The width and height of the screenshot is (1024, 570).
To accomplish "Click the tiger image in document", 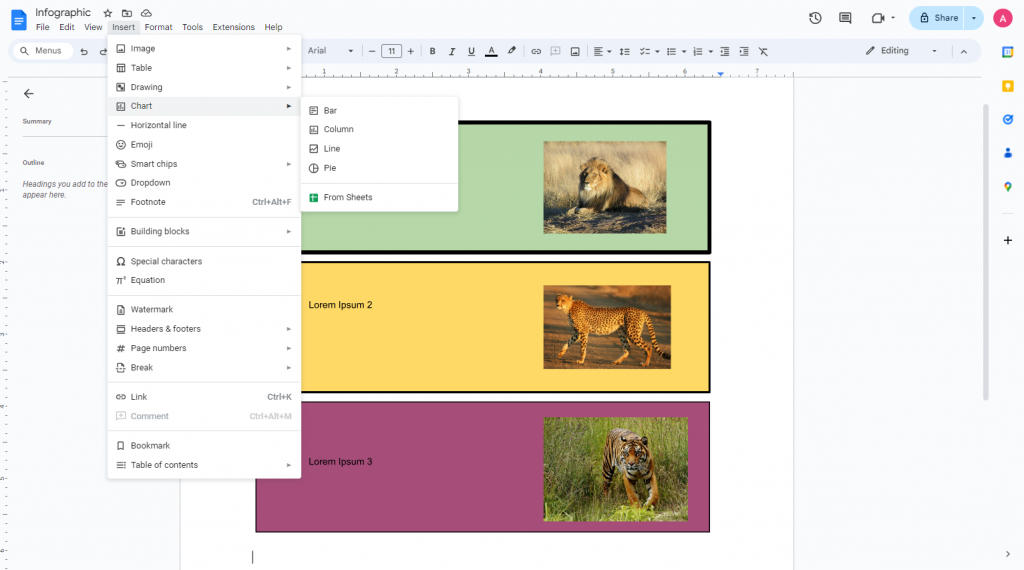I will (615, 469).
